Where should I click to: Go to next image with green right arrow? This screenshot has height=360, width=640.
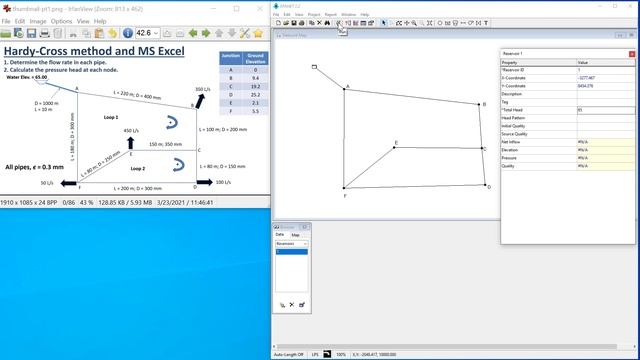tap(206, 33)
